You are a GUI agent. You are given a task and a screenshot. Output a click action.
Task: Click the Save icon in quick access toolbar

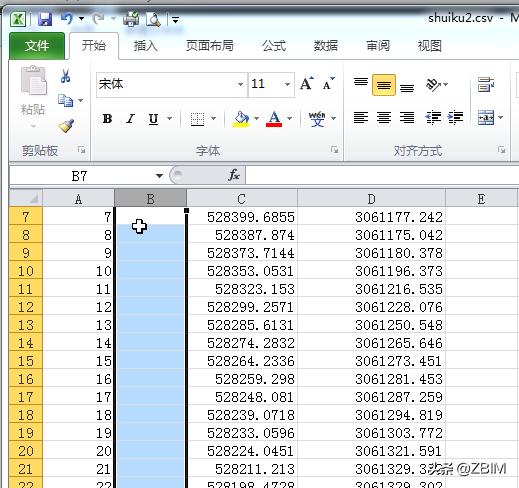click(45, 19)
